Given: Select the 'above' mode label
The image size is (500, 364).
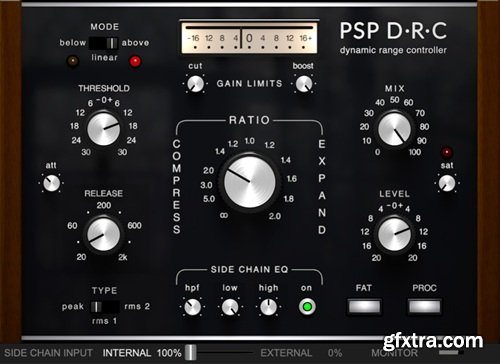Looking at the screenshot, I should click(x=135, y=43).
